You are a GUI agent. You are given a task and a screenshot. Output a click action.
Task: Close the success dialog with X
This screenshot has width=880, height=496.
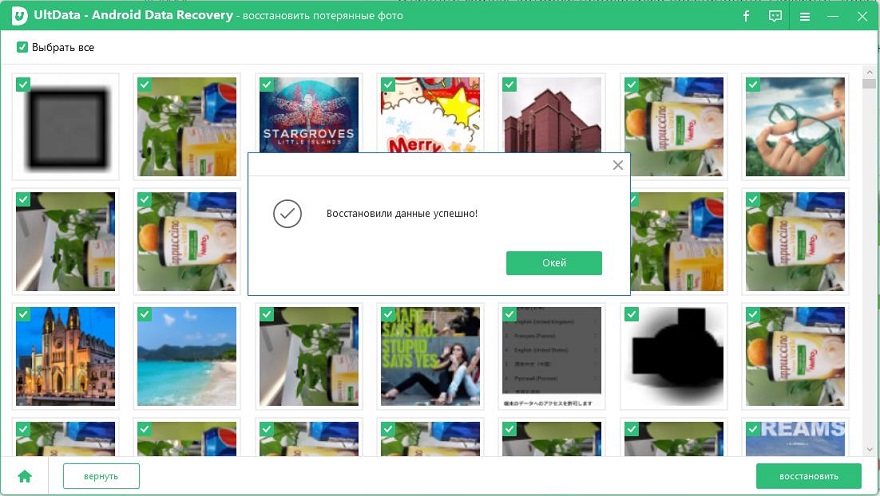tap(618, 165)
